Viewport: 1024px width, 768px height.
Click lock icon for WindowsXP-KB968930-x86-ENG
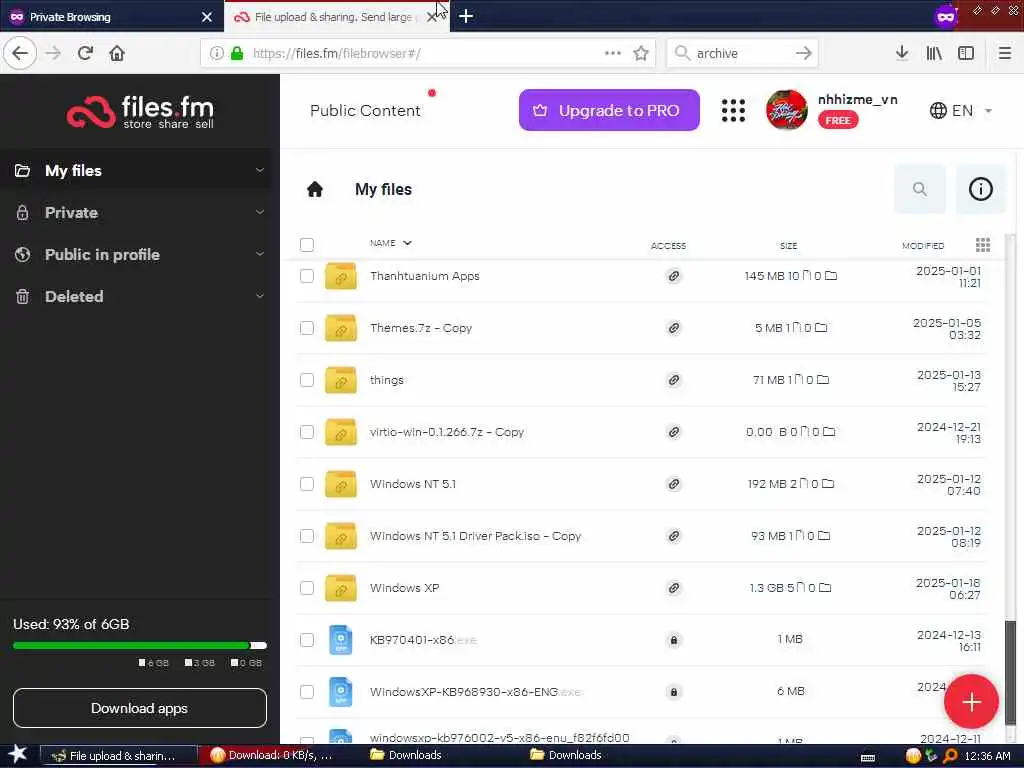[673, 692]
